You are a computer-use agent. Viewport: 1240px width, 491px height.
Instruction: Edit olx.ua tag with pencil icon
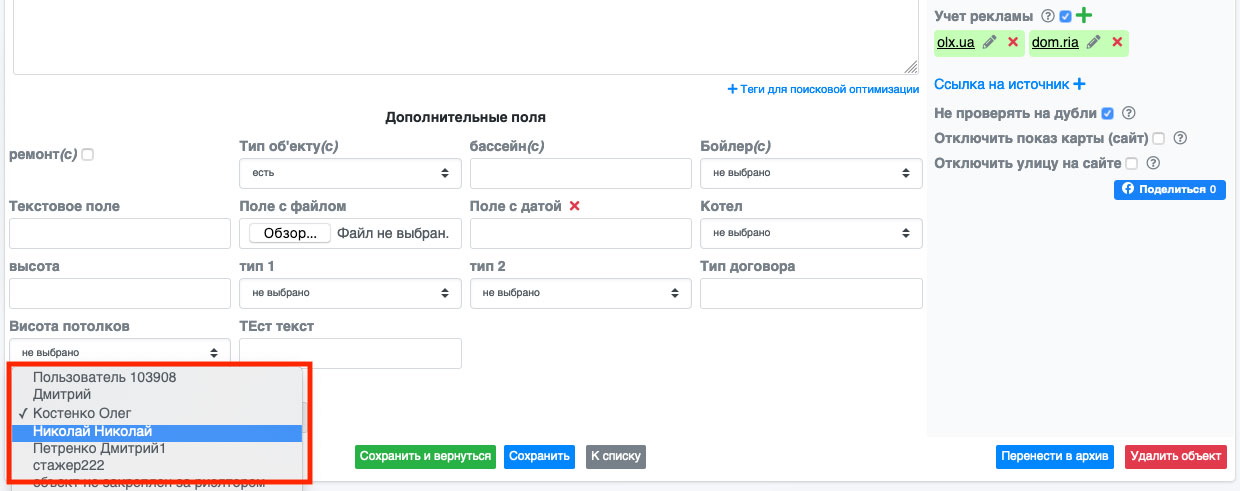pos(990,42)
